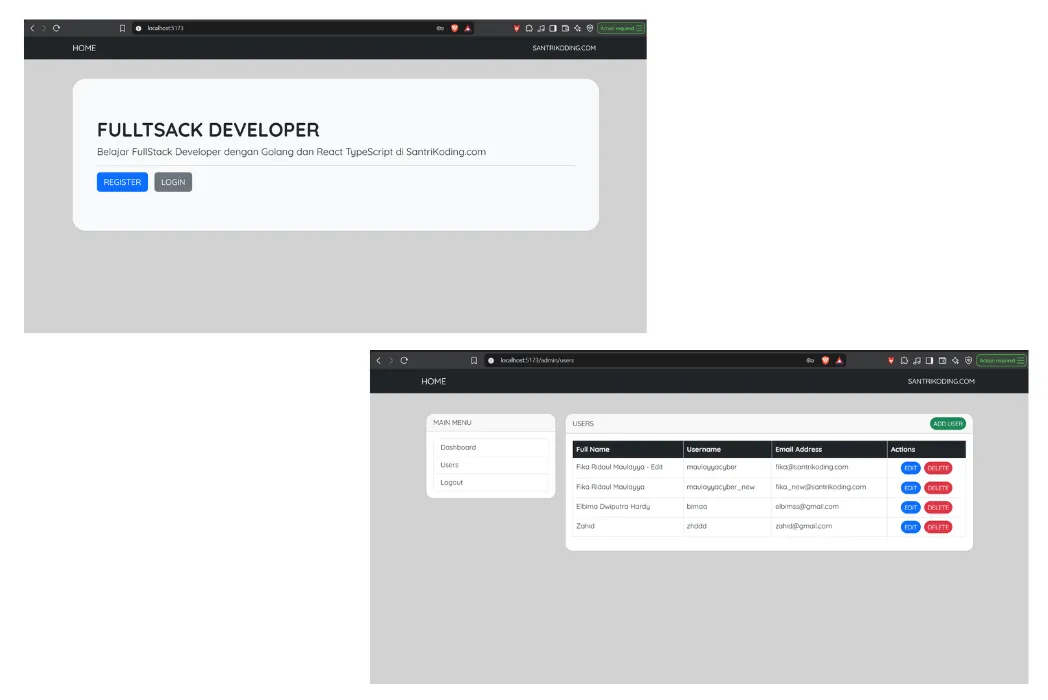The height and width of the screenshot is (700, 1048).
Task: Open the music note playlist icon in admin window
Action: (x=916, y=360)
